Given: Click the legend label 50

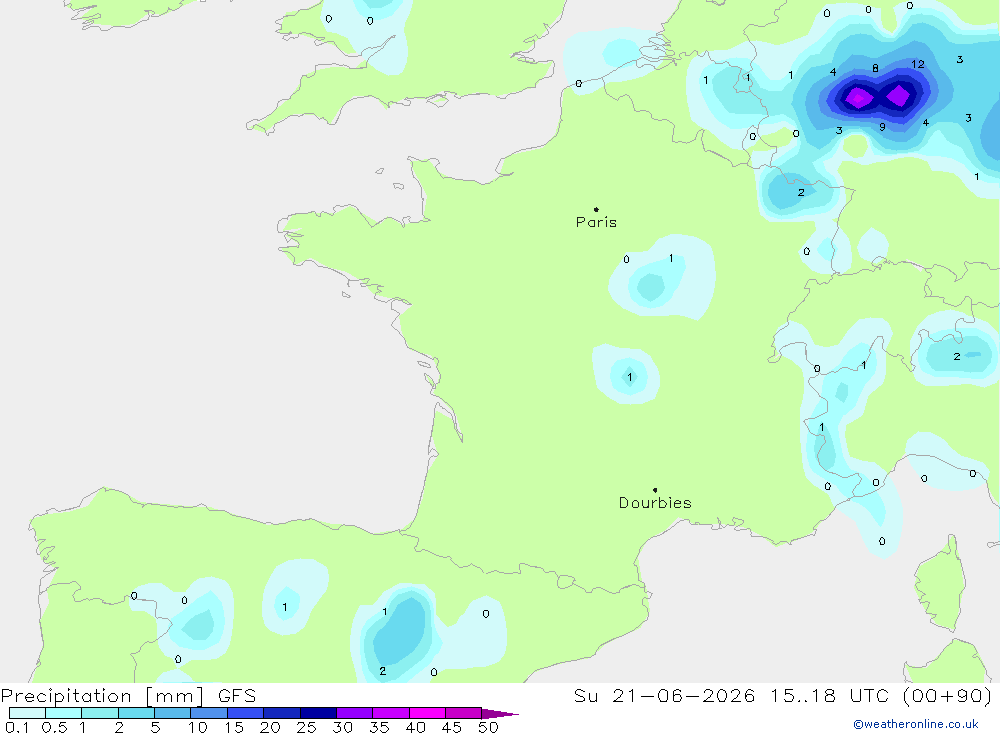Looking at the screenshot, I should point(488,727).
